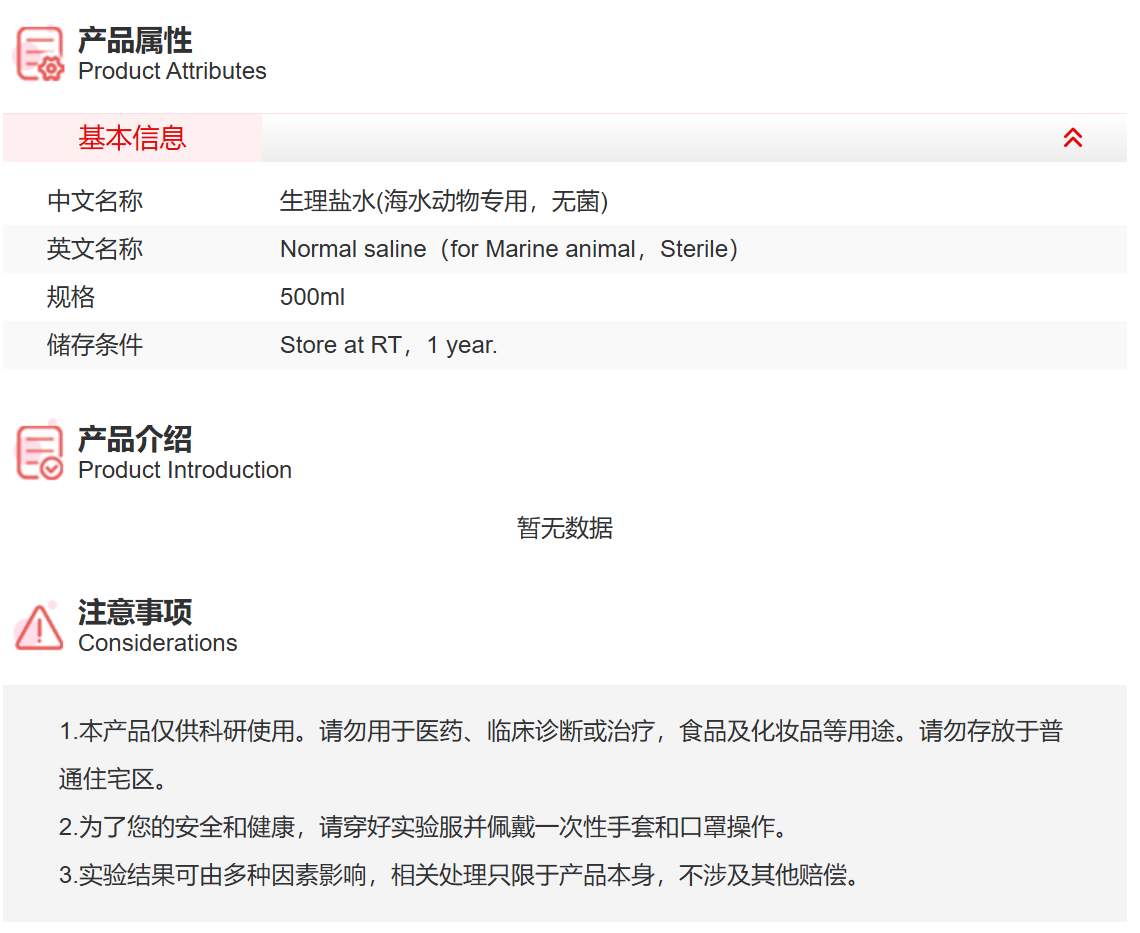Click the 生理盐水(海水动物专用，无菌) product name
Viewport: 1140px width, 933px height.
444,201
